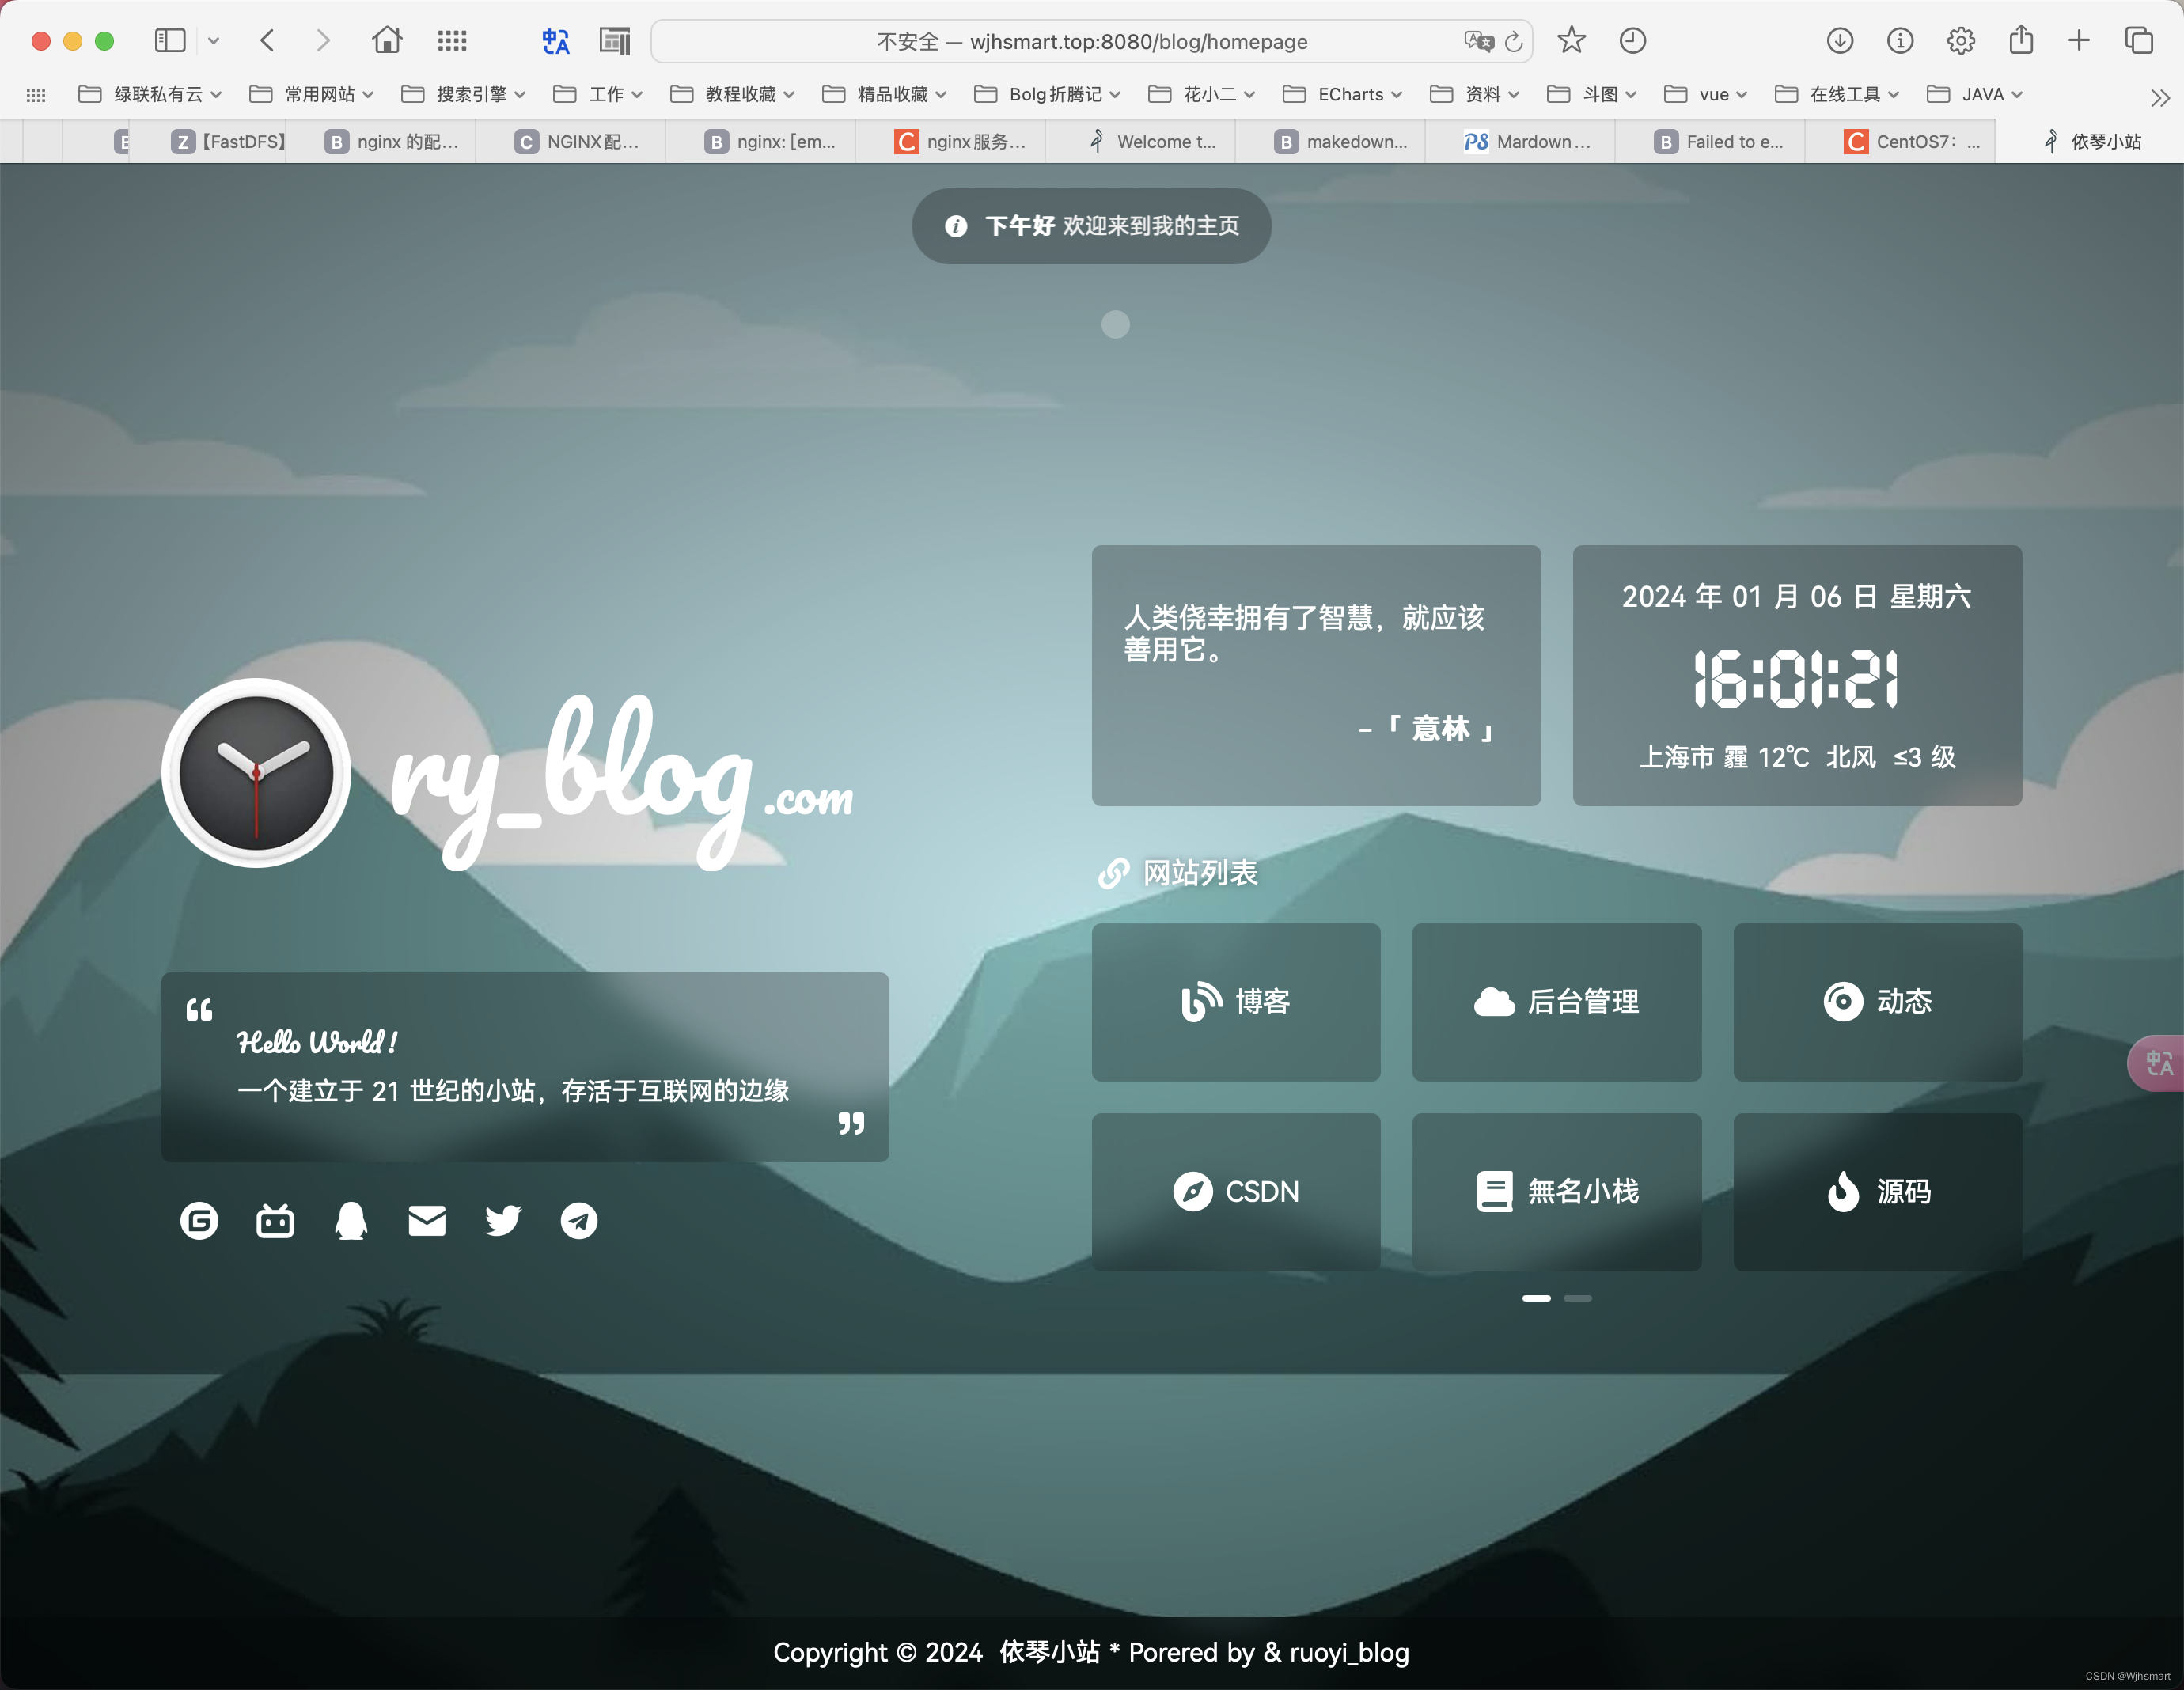
Task: Click the 后台管理 site button
Action: [x=1556, y=1002]
